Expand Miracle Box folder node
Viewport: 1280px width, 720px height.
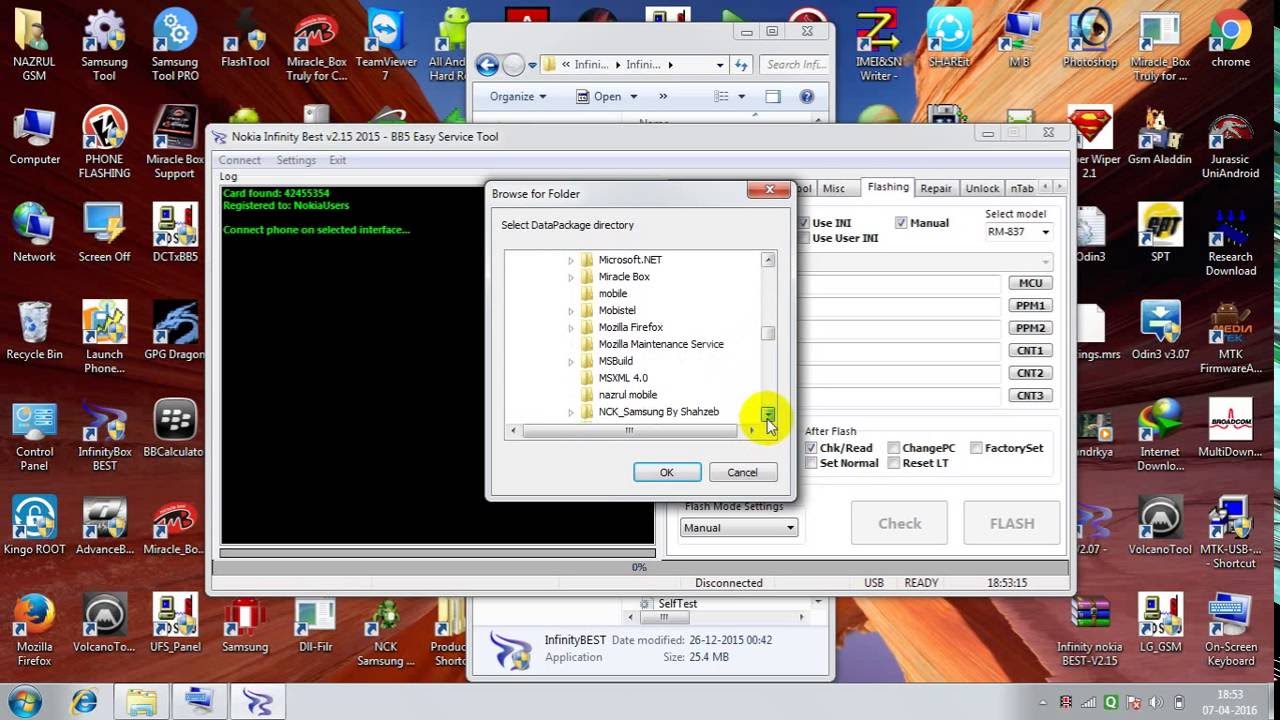pyautogui.click(x=571, y=277)
